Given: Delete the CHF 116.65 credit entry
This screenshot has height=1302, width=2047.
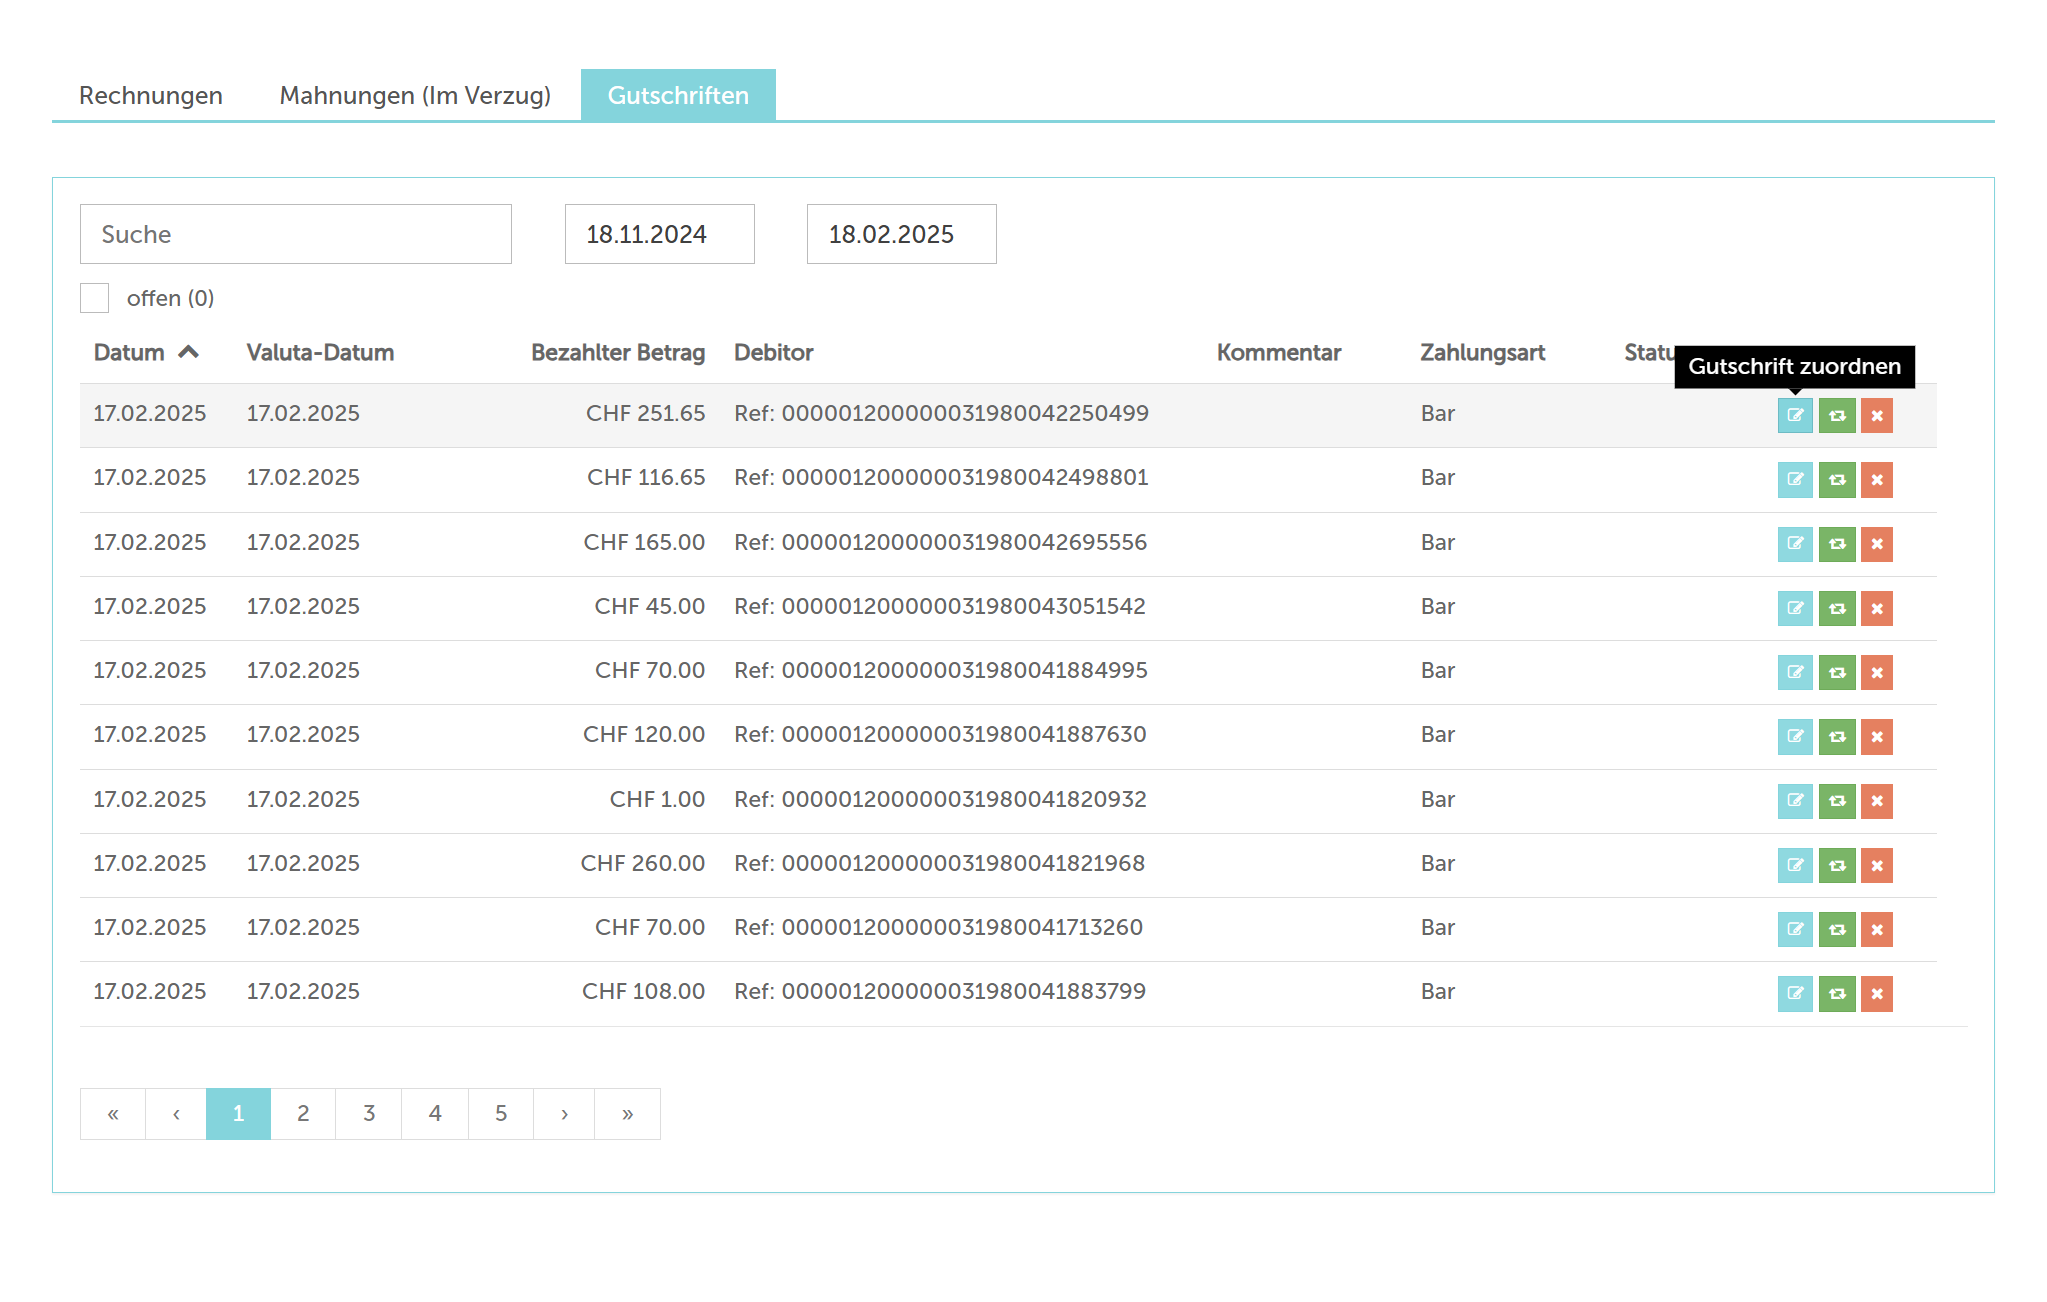Looking at the screenshot, I should click(x=1877, y=480).
